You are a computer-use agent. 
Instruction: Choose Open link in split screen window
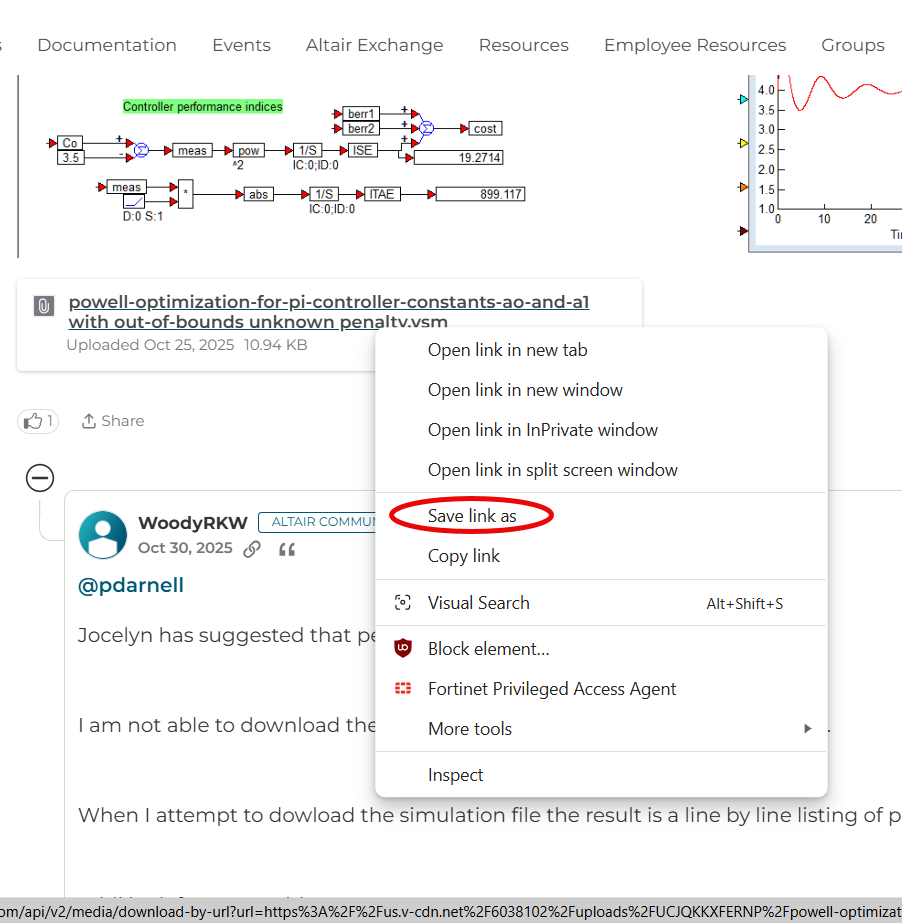[601, 470]
